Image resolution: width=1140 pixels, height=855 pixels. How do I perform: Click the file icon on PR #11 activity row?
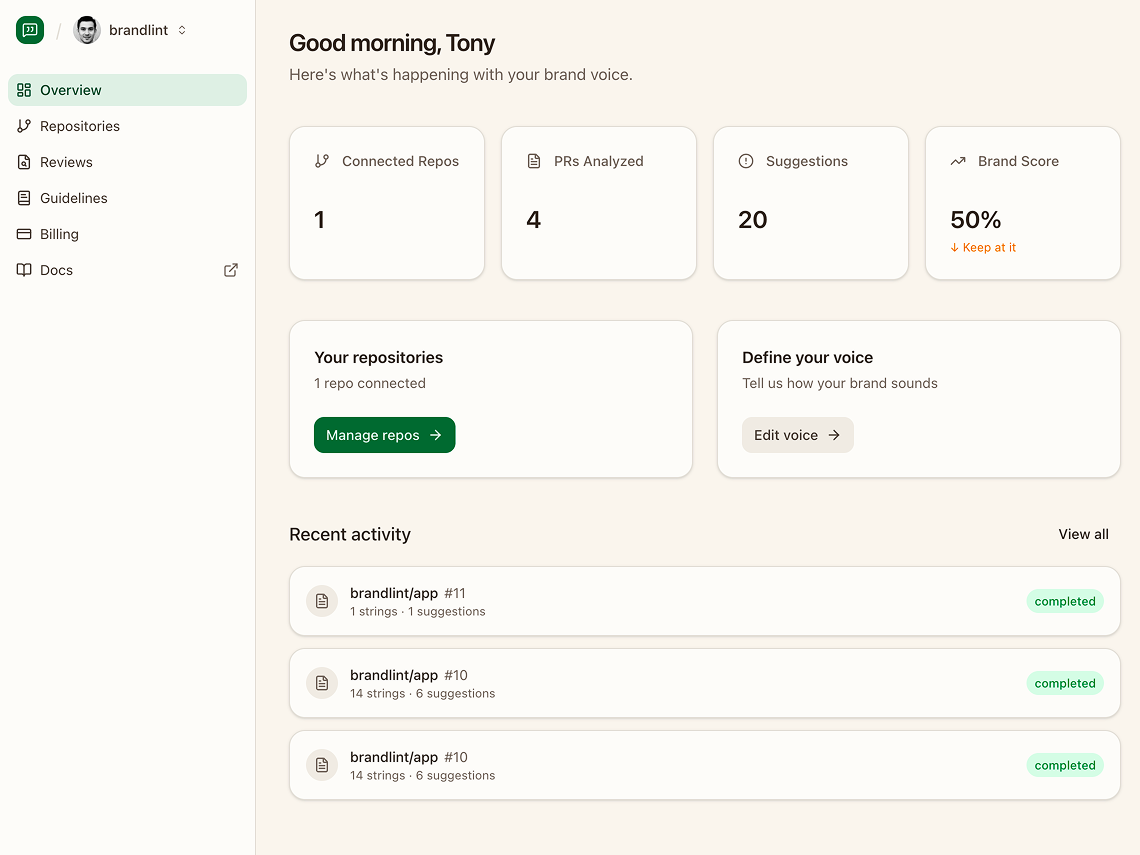[322, 600]
